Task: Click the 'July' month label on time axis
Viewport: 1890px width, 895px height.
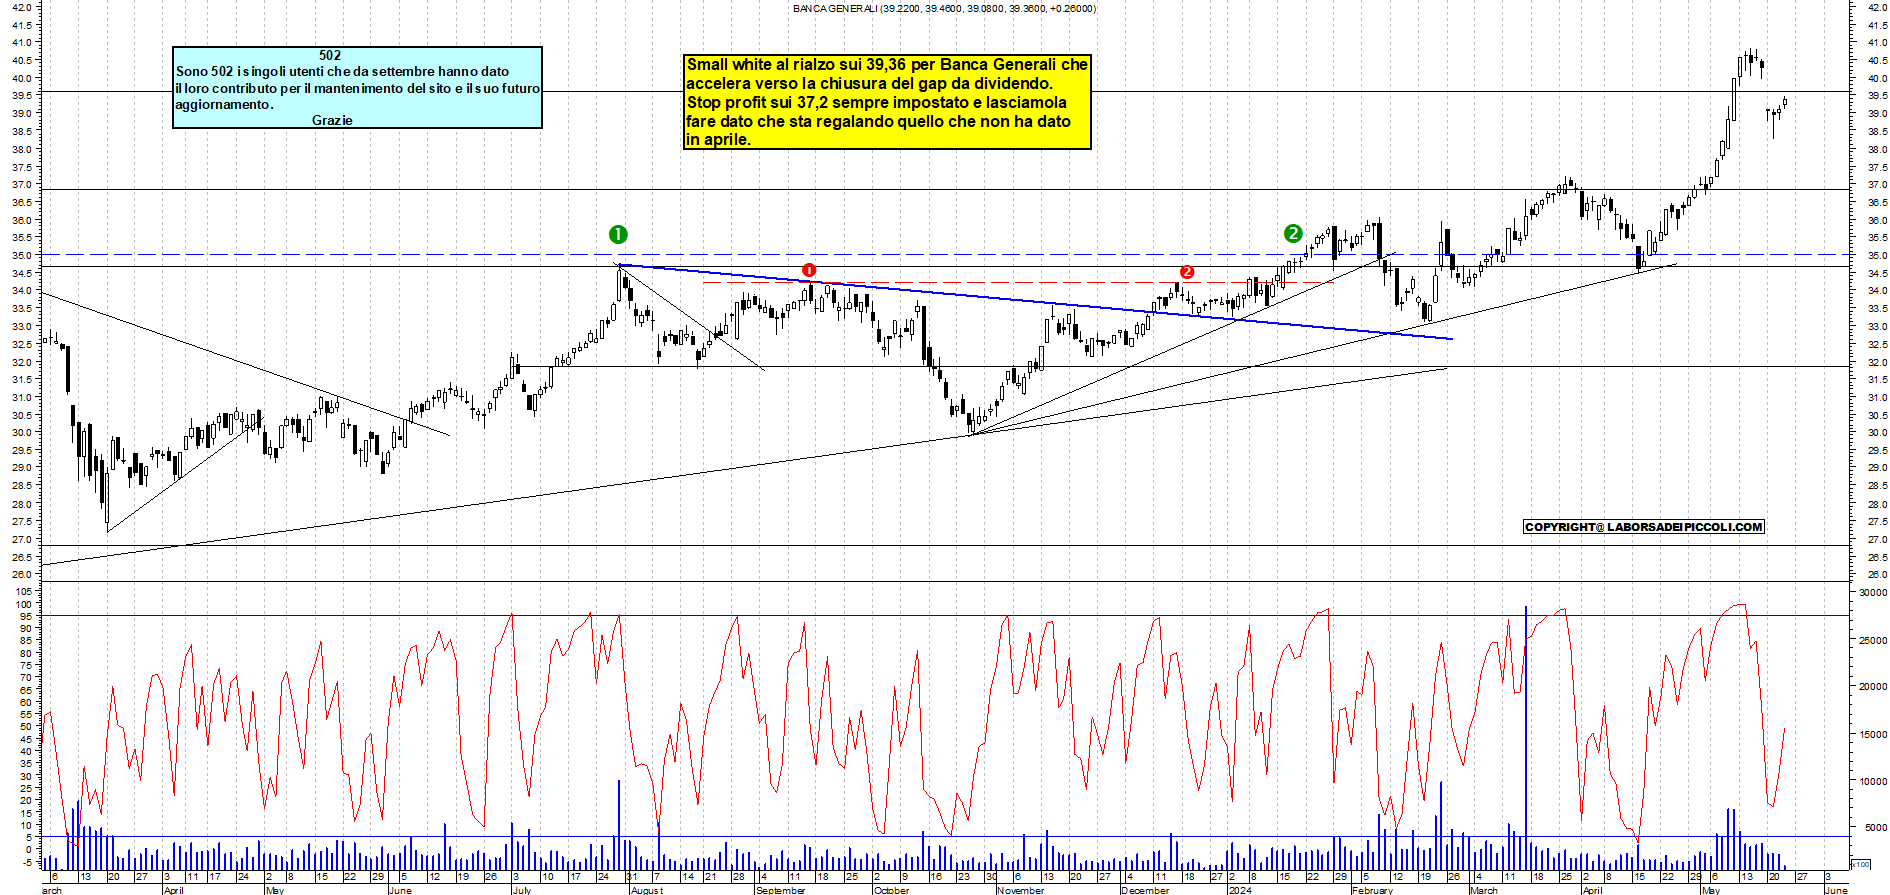Action: click(521, 890)
